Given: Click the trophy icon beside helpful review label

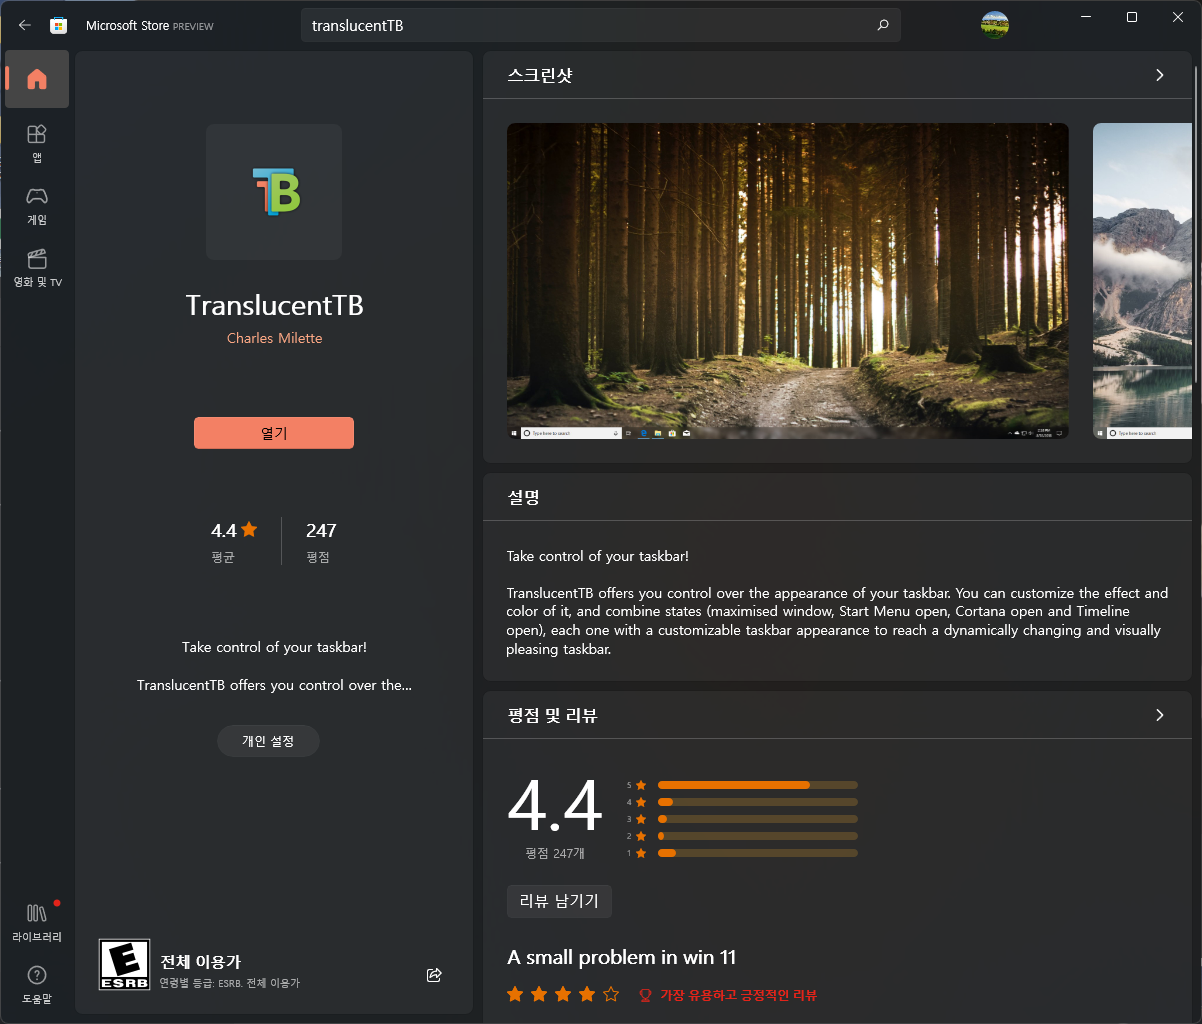Looking at the screenshot, I should tap(645, 995).
